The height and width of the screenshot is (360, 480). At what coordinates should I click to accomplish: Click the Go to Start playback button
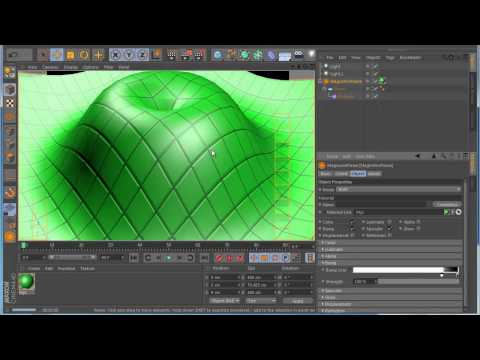point(134,258)
